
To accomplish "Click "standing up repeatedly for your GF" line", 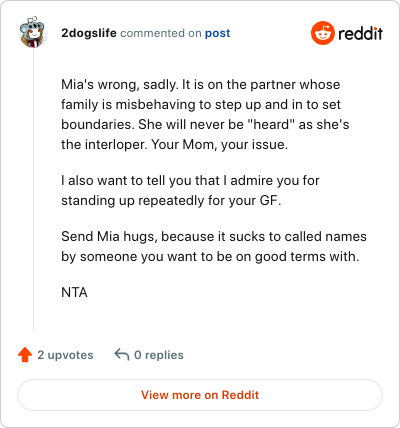I will [x=171, y=201].
